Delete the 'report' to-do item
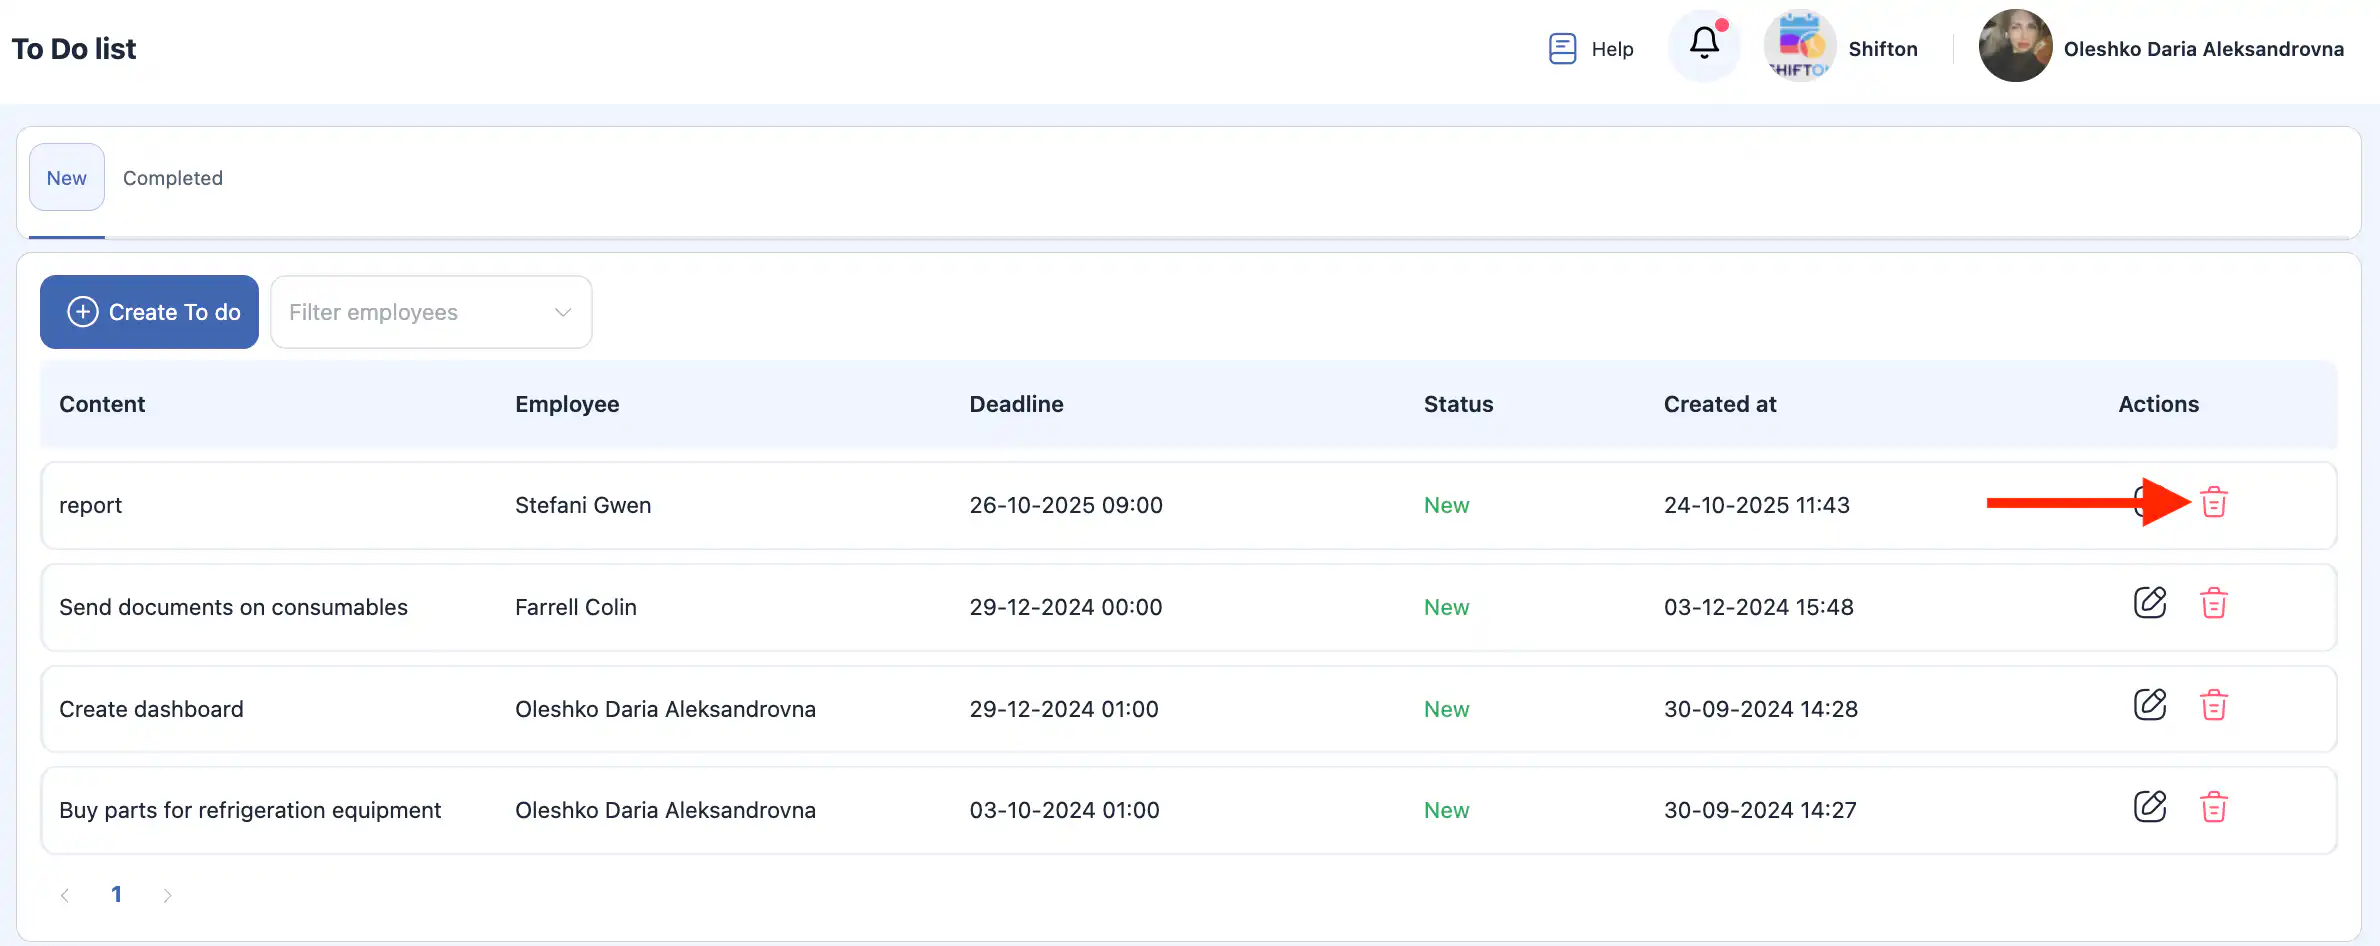The image size is (2380, 946). coord(2214,502)
